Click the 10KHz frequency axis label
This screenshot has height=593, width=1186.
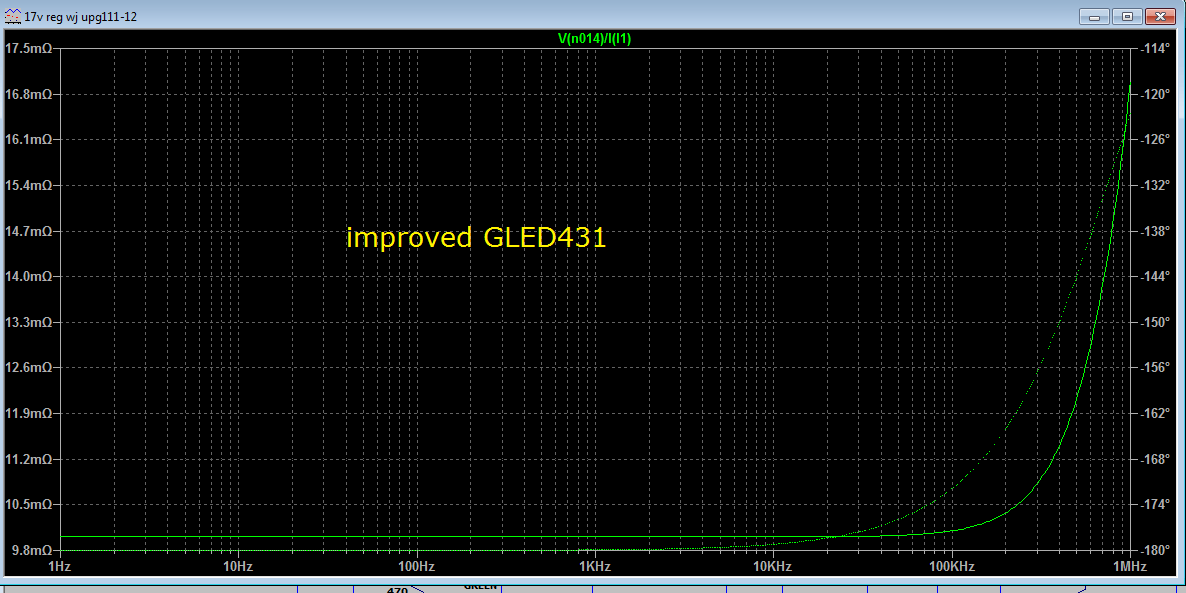pyautogui.click(x=773, y=567)
